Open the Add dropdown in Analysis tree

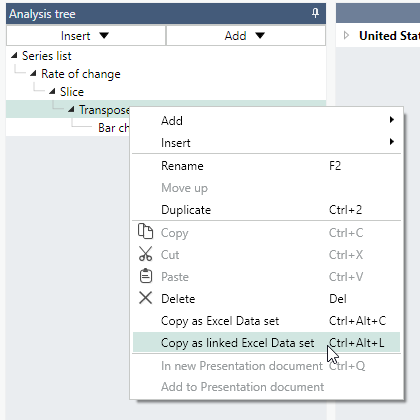246,35
